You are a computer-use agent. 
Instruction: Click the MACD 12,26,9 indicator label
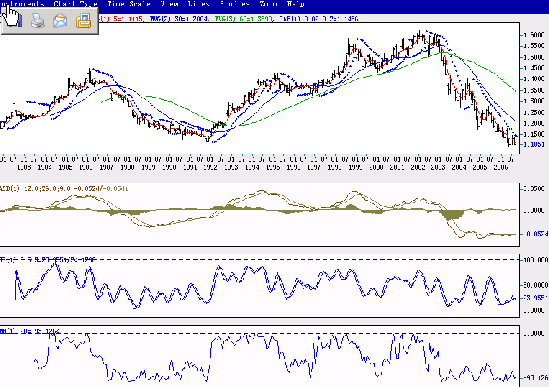point(64,188)
